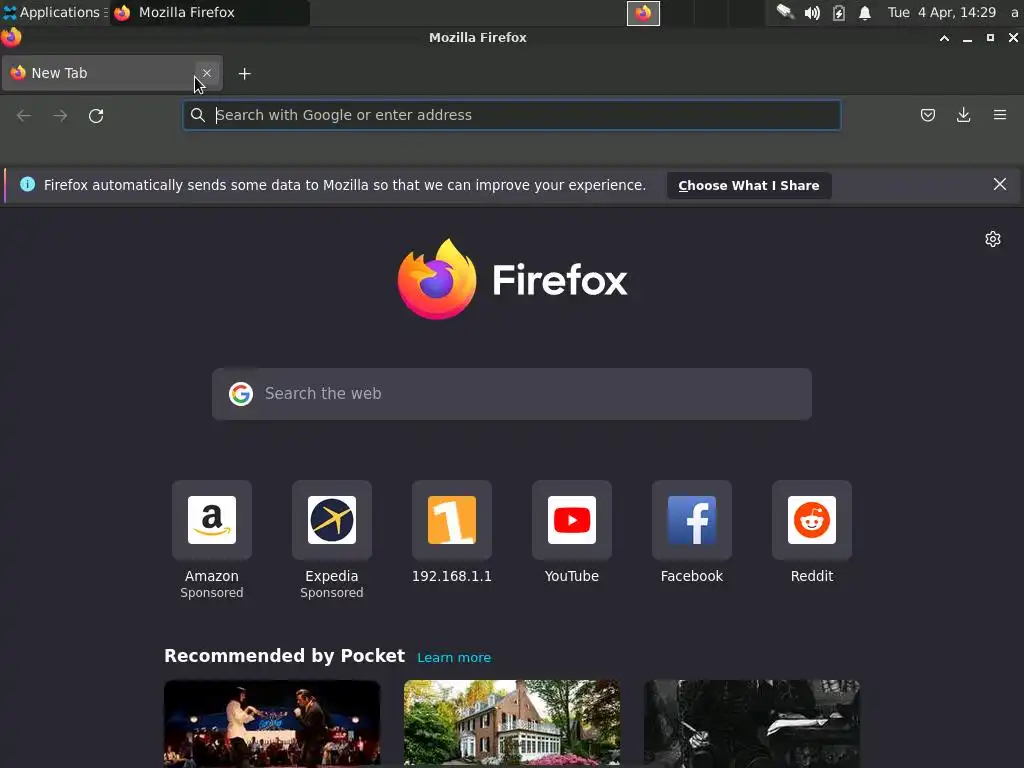This screenshot has height=768, width=1024.
Task: Open the power manager battery icon
Action: coord(839,13)
